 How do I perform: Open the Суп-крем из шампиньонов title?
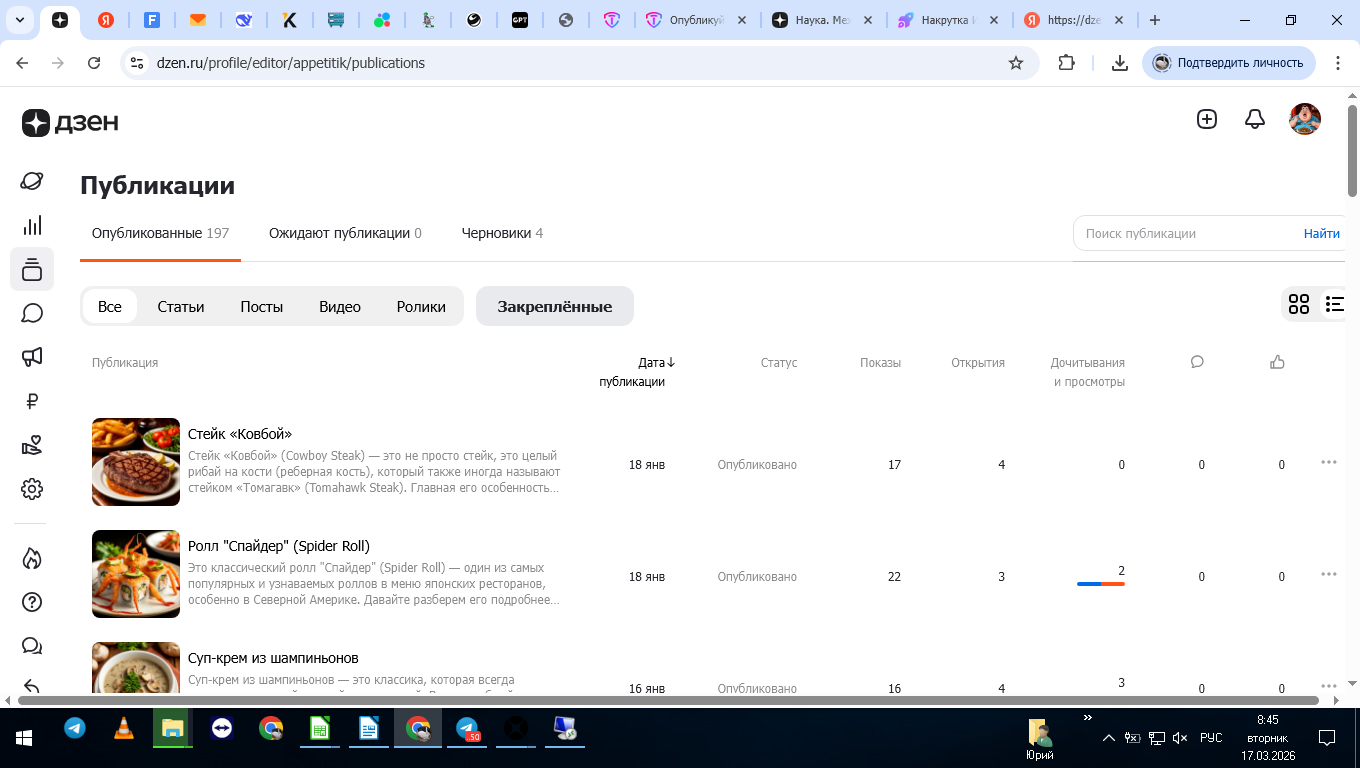point(273,658)
